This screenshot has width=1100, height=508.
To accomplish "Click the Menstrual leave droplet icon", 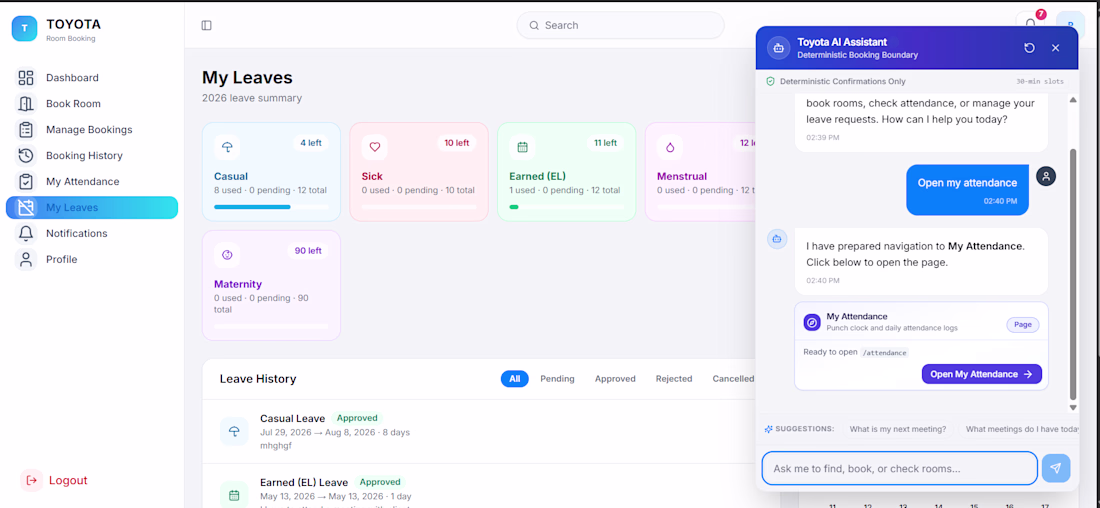I will tap(670, 147).
